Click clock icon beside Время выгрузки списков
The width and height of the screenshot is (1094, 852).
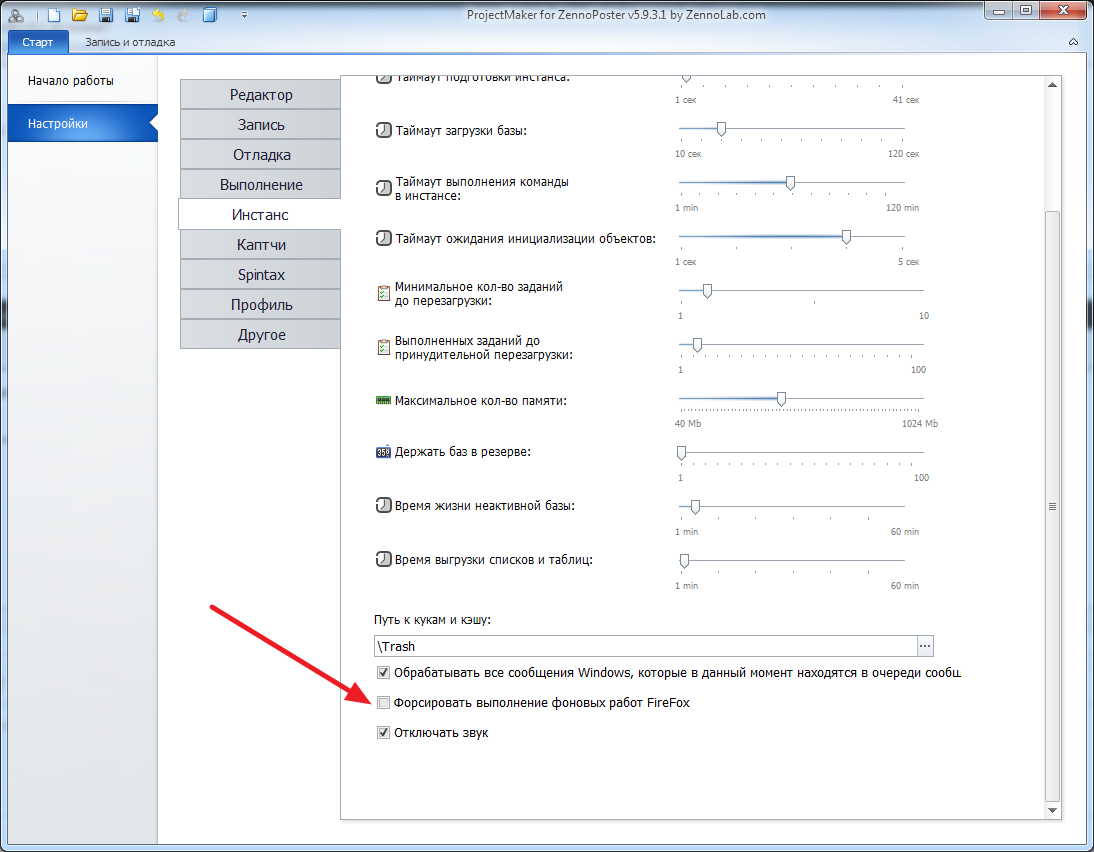[384, 559]
